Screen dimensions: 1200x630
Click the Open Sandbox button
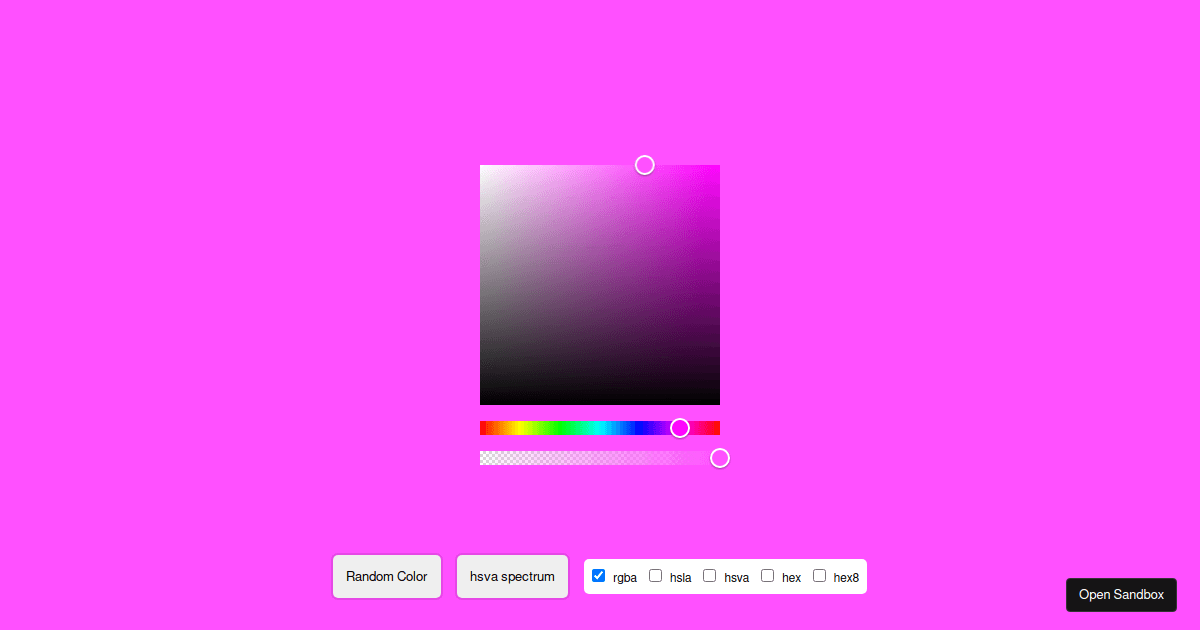point(1121,594)
